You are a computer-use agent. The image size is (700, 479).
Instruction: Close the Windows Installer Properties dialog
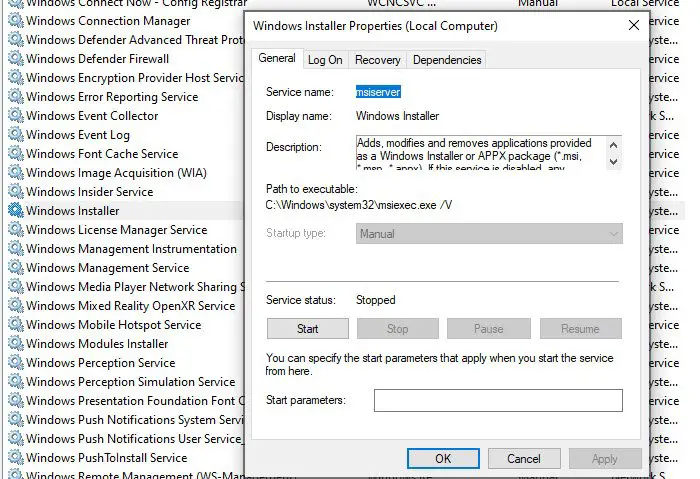(x=633, y=25)
